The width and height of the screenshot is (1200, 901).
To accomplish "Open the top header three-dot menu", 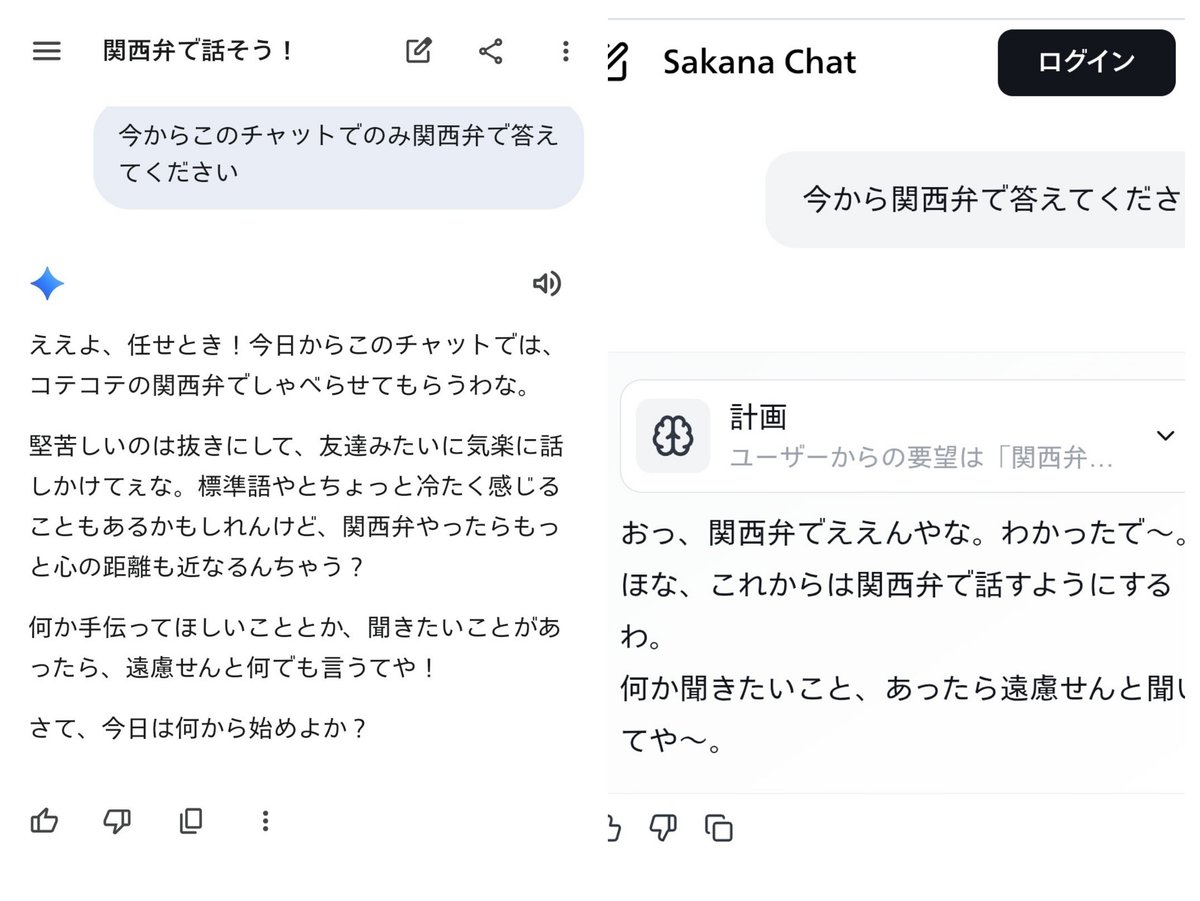I will pyautogui.click(x=565, y=51).
